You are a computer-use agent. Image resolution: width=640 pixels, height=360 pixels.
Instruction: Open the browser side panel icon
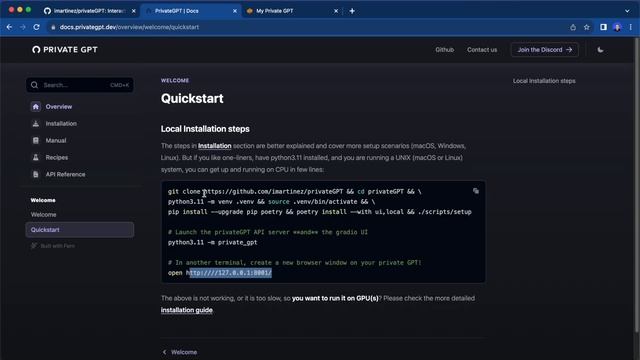click(603, 27)
